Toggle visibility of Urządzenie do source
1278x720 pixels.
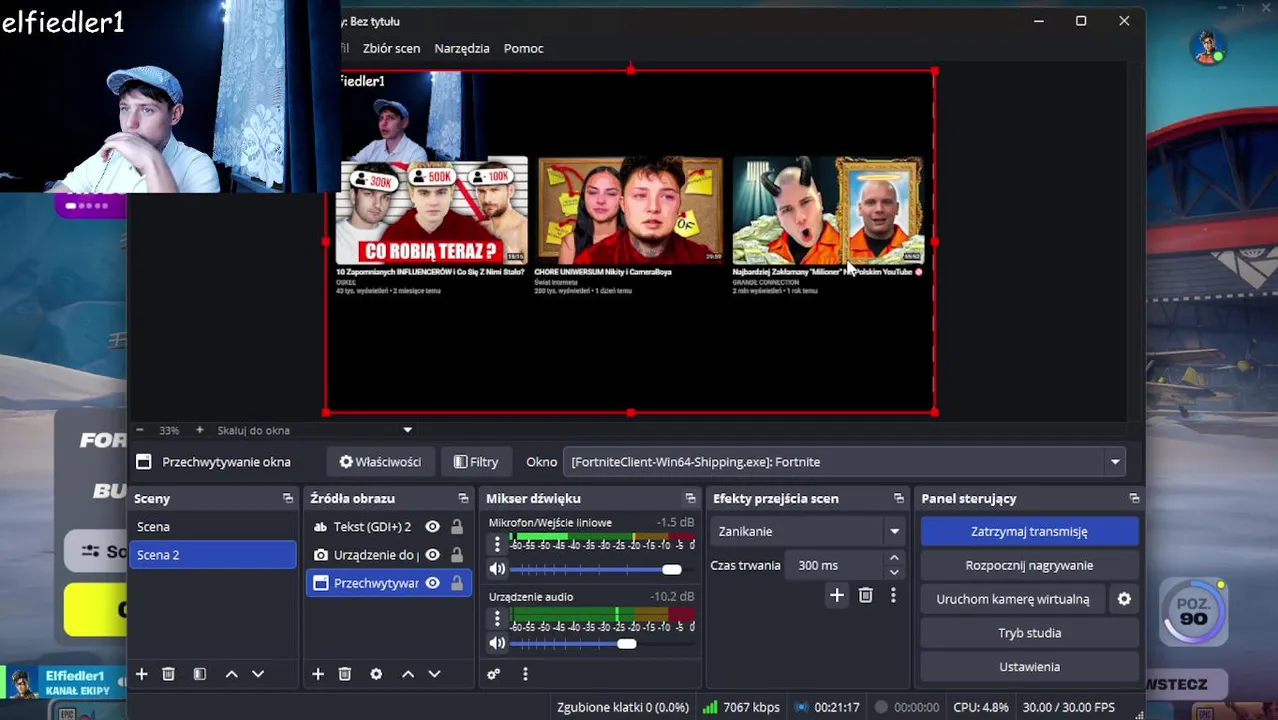coord(432,555)
